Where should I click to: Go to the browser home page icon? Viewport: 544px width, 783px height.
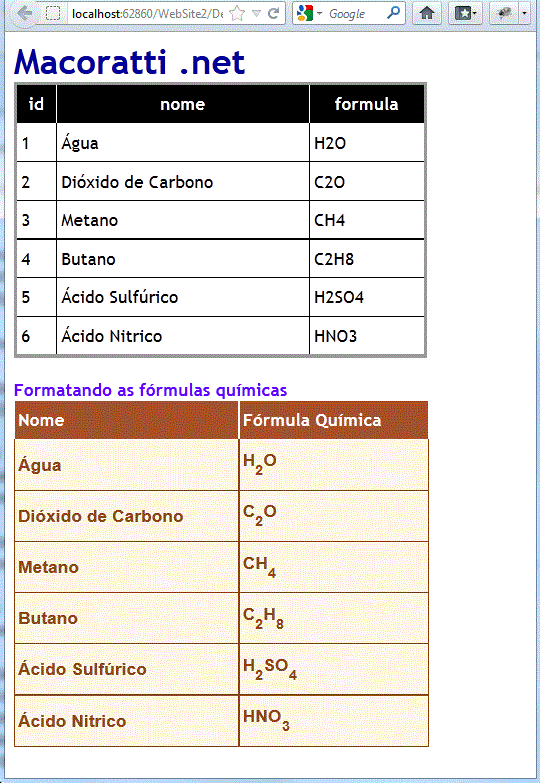pyautogui.click(x=427, y=13)
